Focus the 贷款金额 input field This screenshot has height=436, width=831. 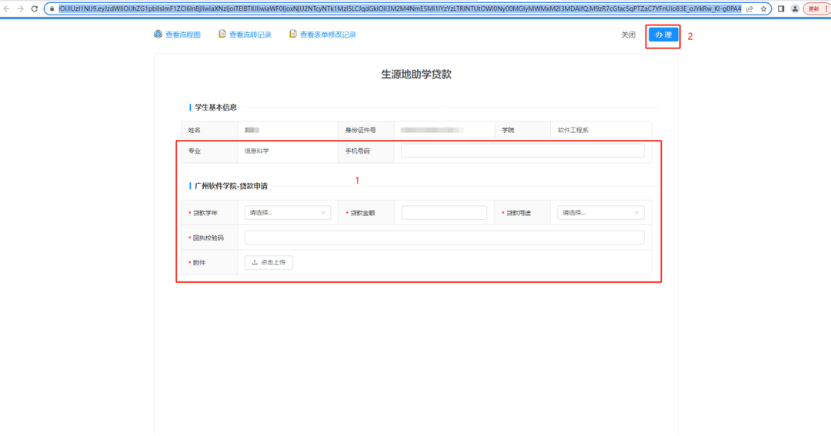[444, 213]
